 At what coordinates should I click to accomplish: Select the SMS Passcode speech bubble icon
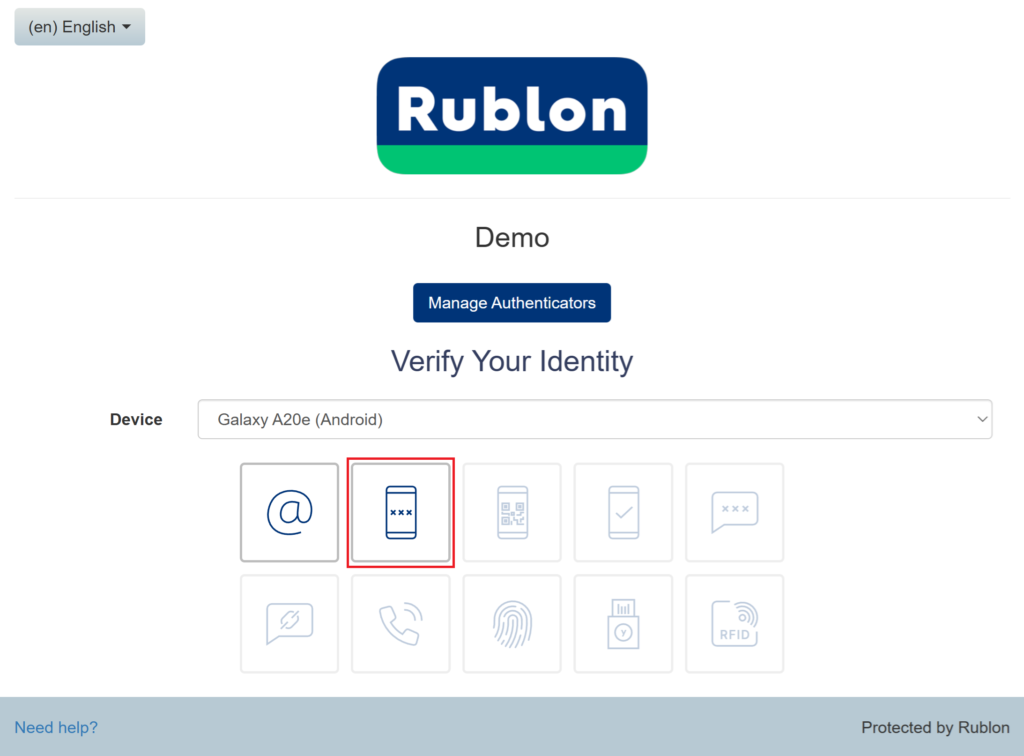[734, 512]
